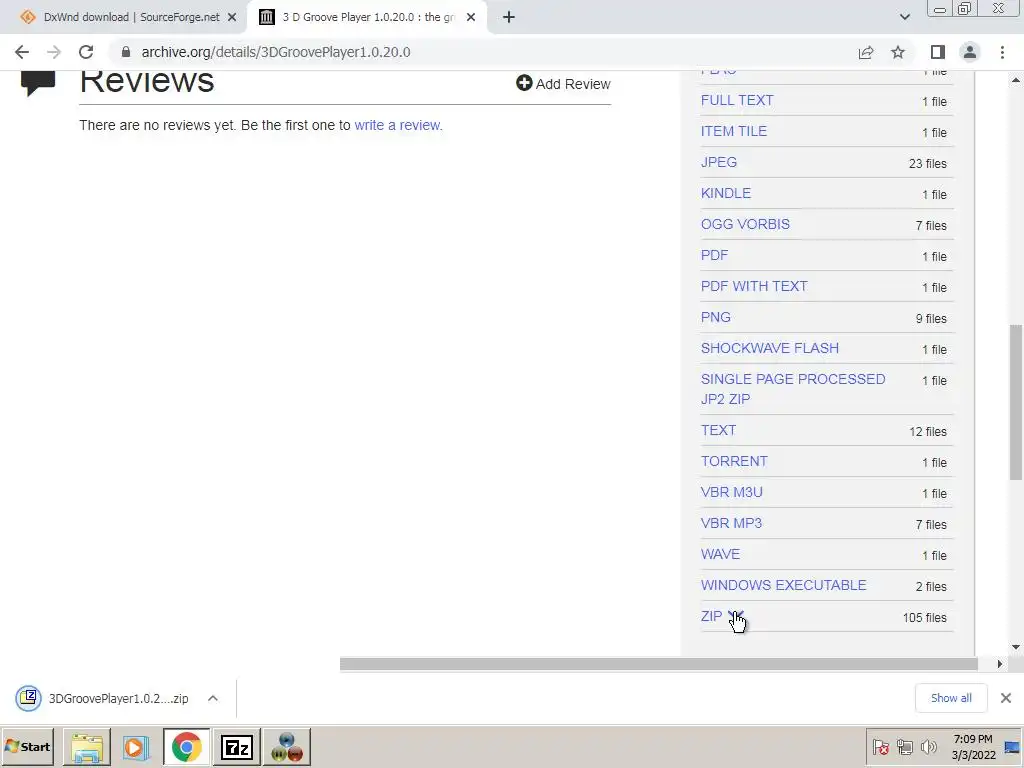Viewport: 1024px width, 768px height.
Task: Go forward using the browser forward arrow
Action: click(x=54, y=52)
